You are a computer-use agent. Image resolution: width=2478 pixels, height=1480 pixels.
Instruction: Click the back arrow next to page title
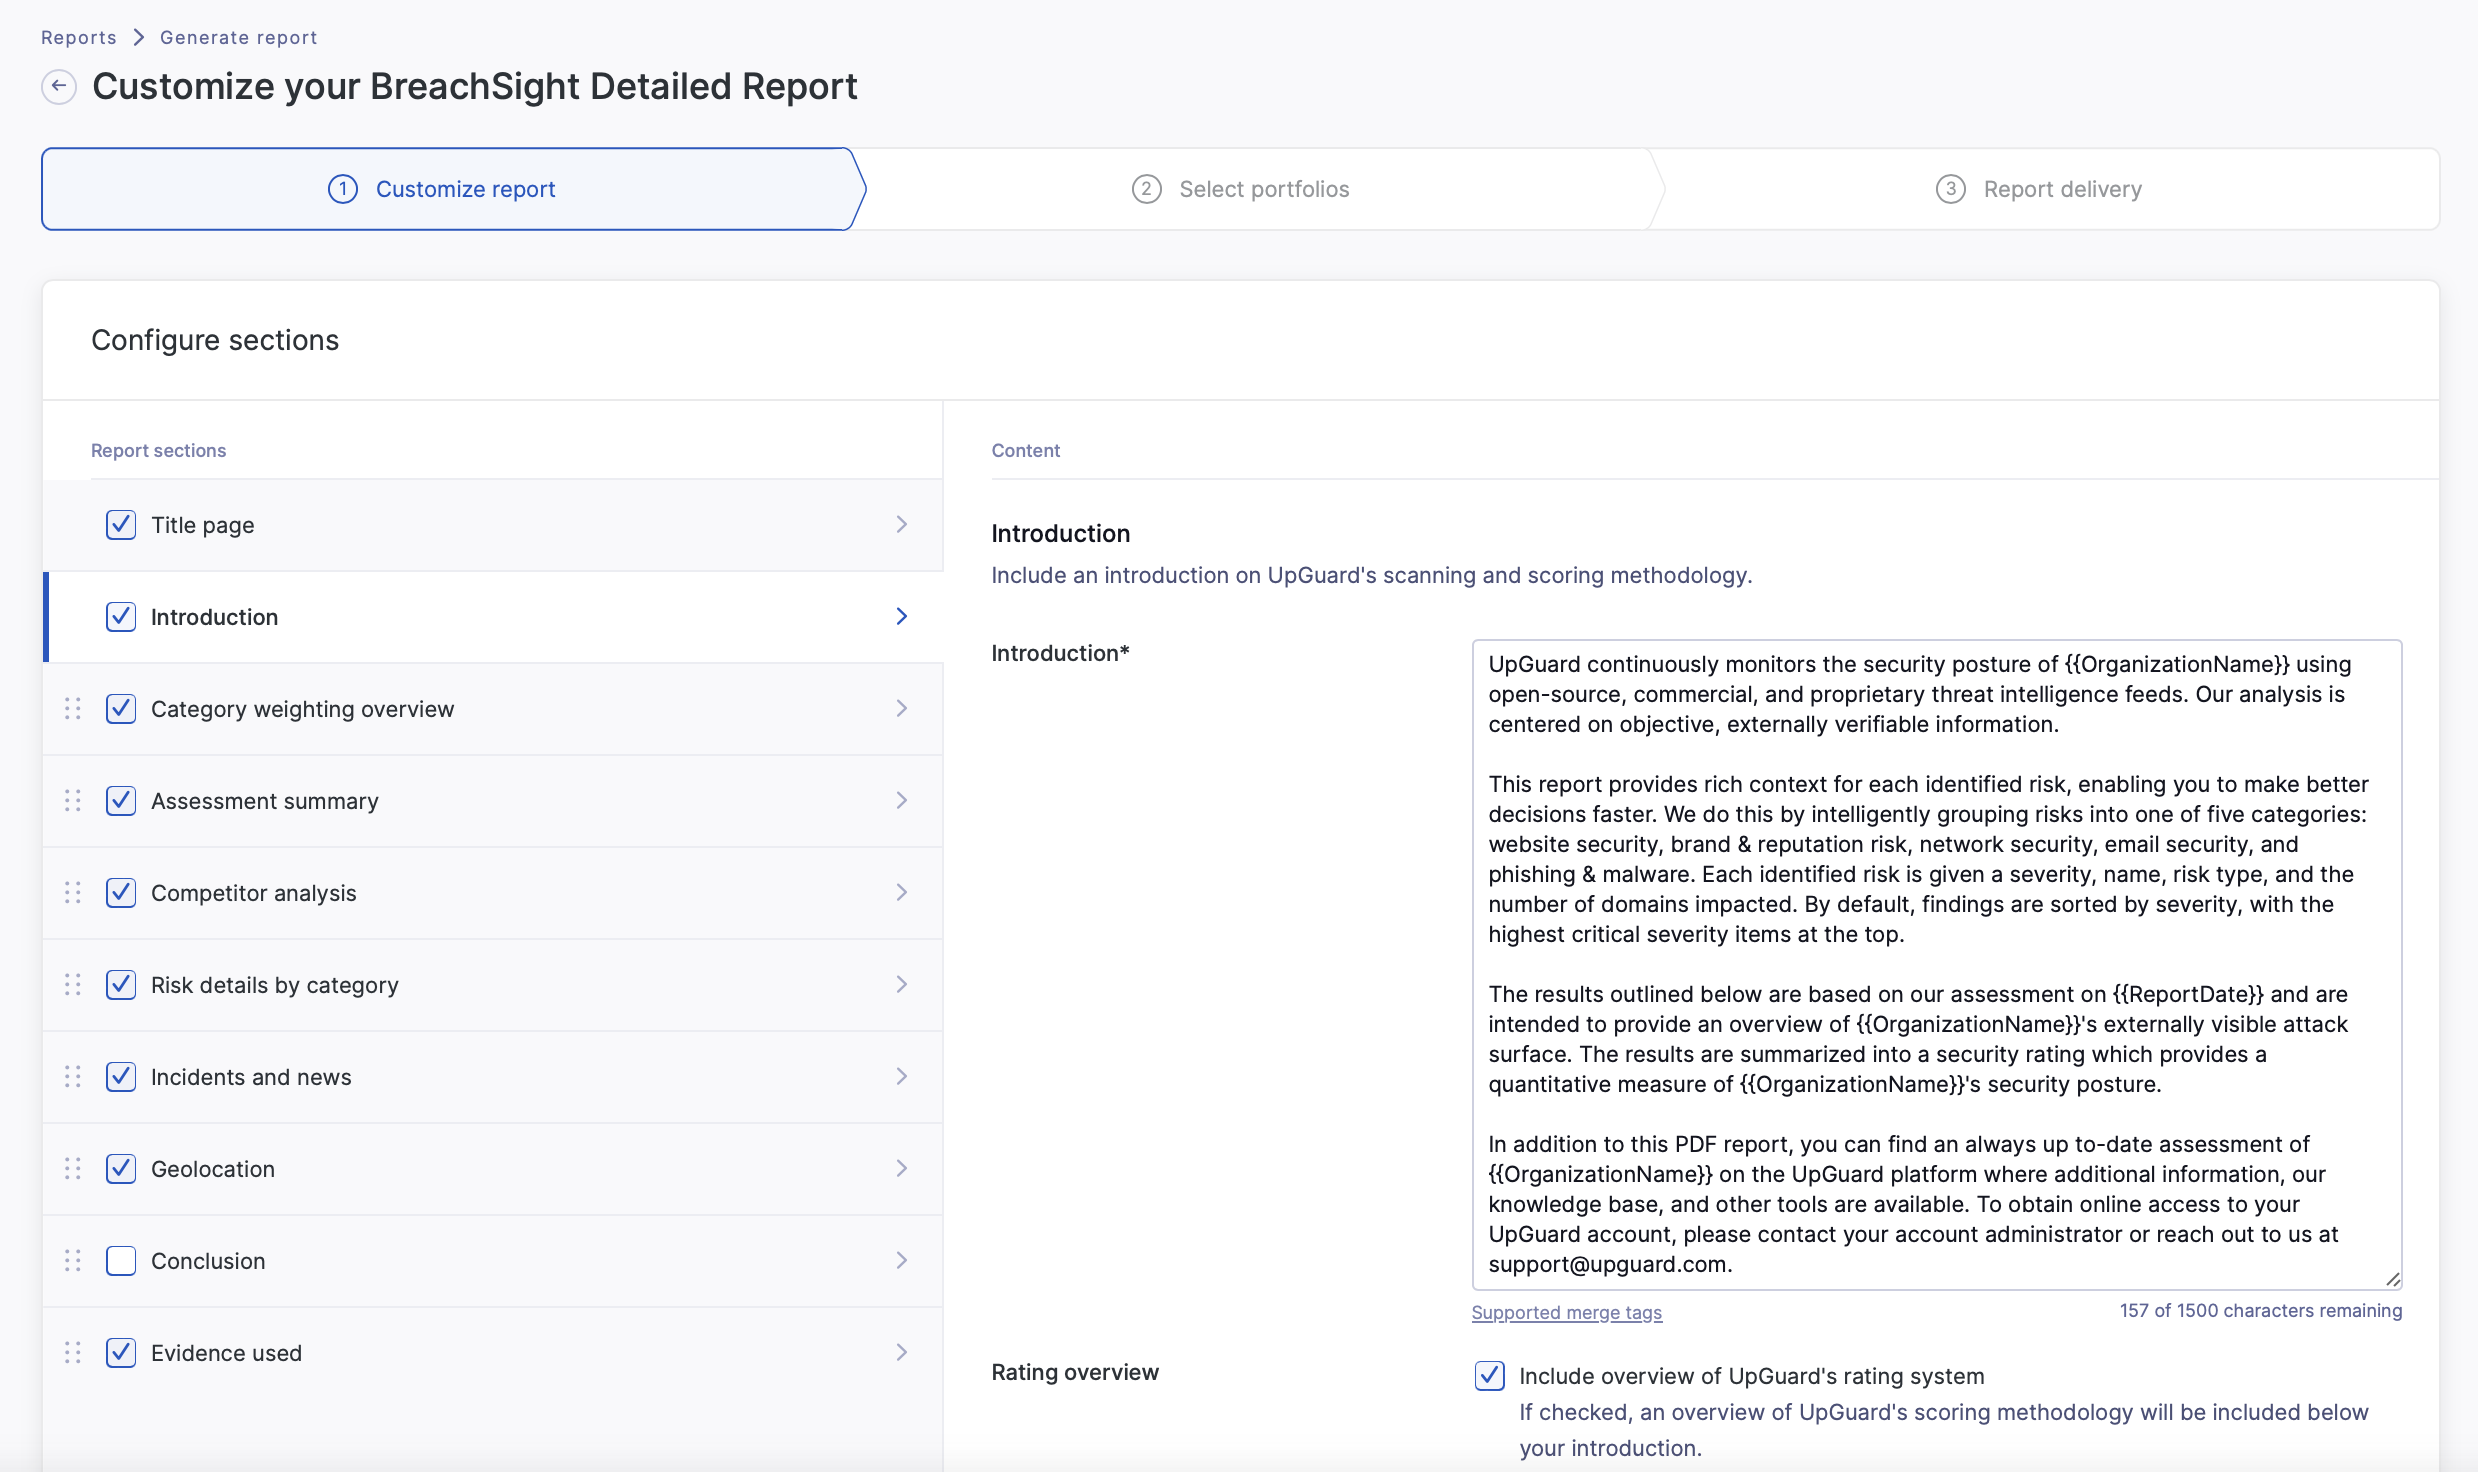[59, 86]
